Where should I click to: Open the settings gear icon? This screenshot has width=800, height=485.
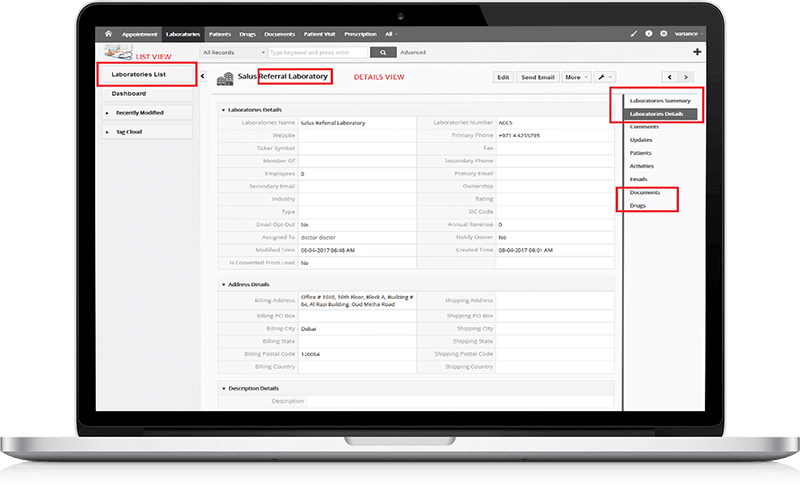[x=663, y=34]
